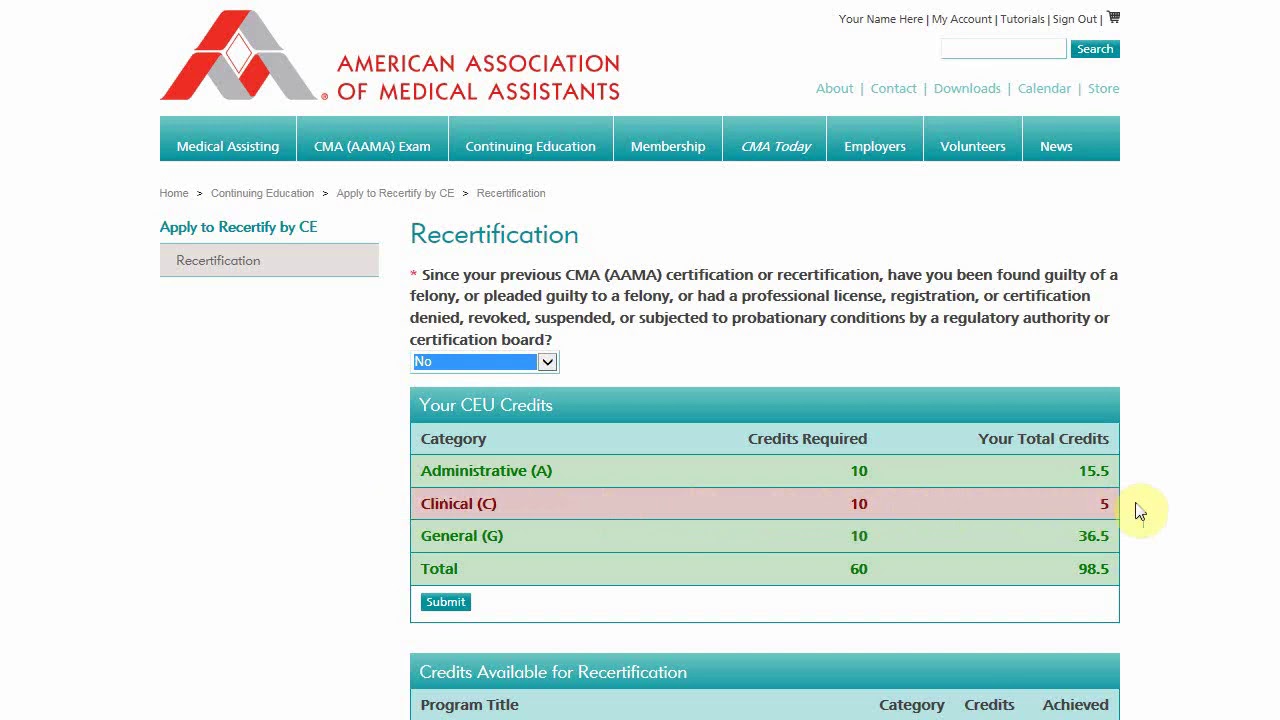1280x720 pixels.
Task: Click Credits Required column header
Action: pos(807,439)
